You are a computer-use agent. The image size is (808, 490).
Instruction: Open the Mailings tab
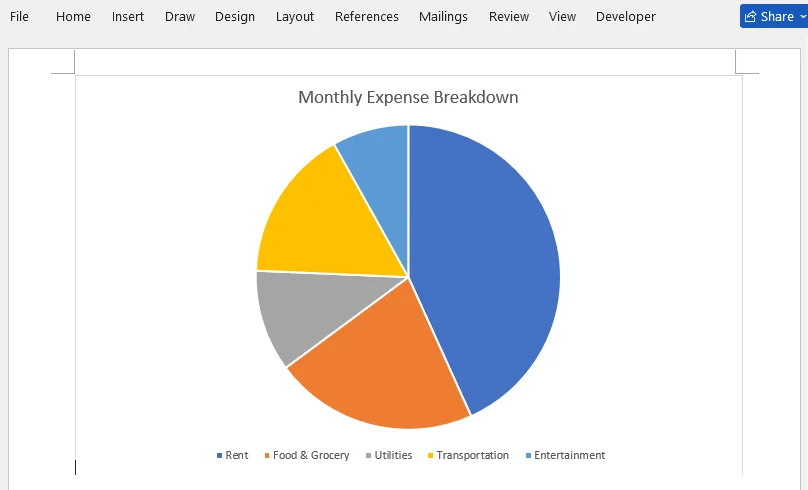pyautogui.click(x=443, y=16)
